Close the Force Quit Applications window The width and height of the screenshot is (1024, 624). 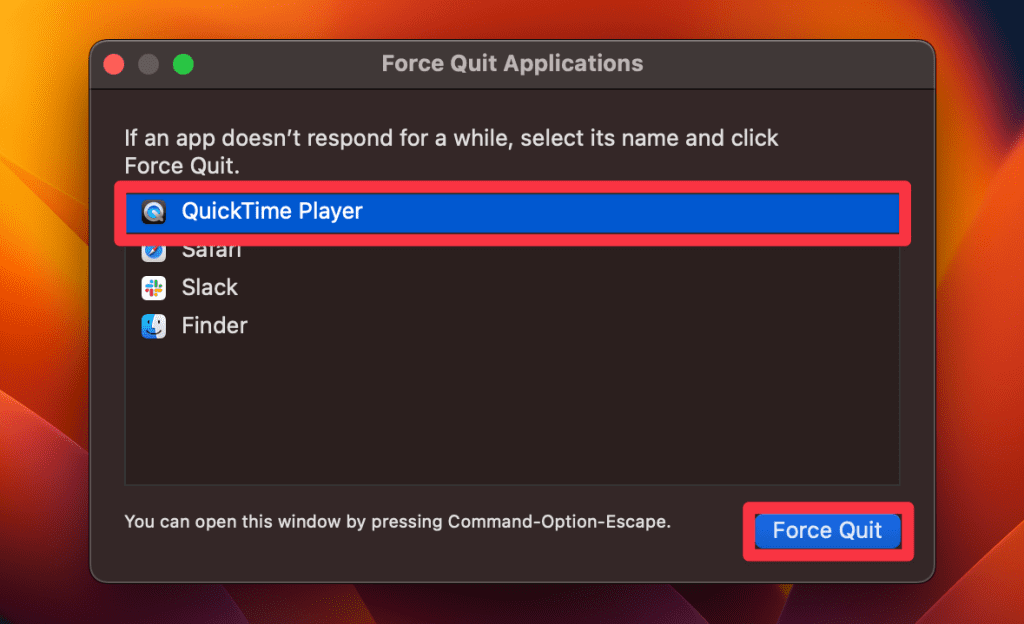coord(114,65)
